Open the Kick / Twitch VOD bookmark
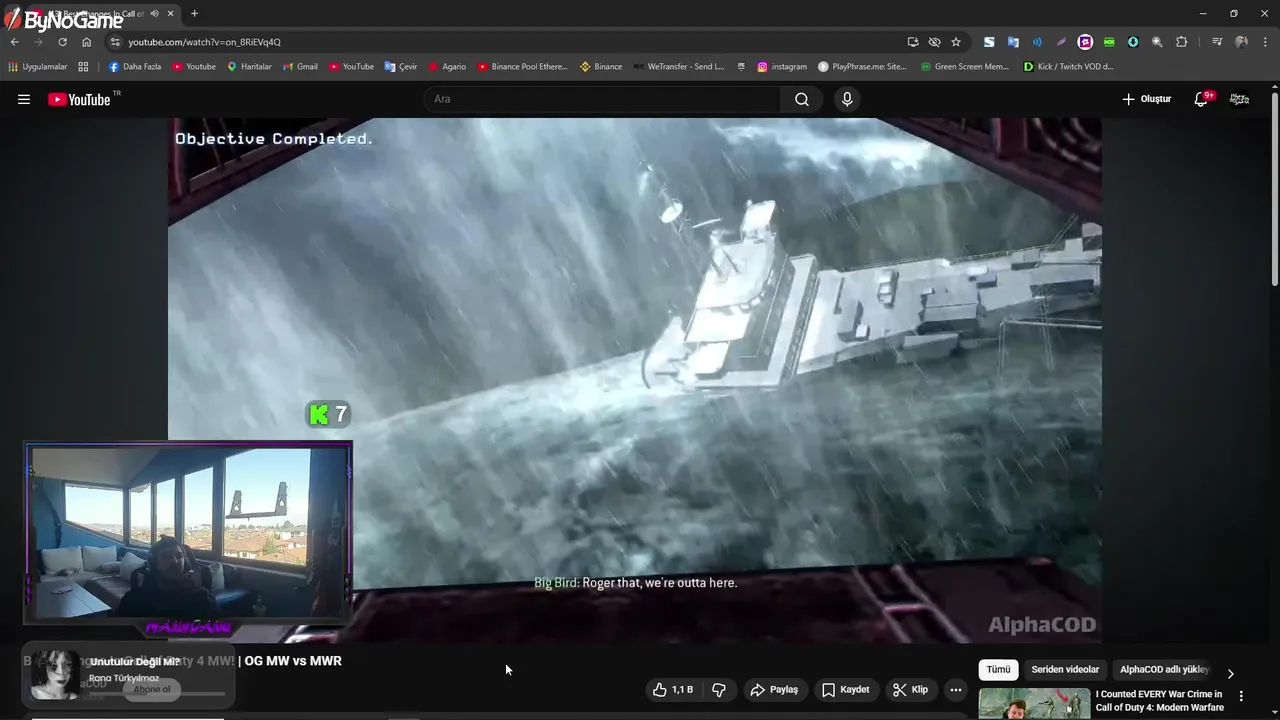The image size is (1280, 720). (1068, 67)
